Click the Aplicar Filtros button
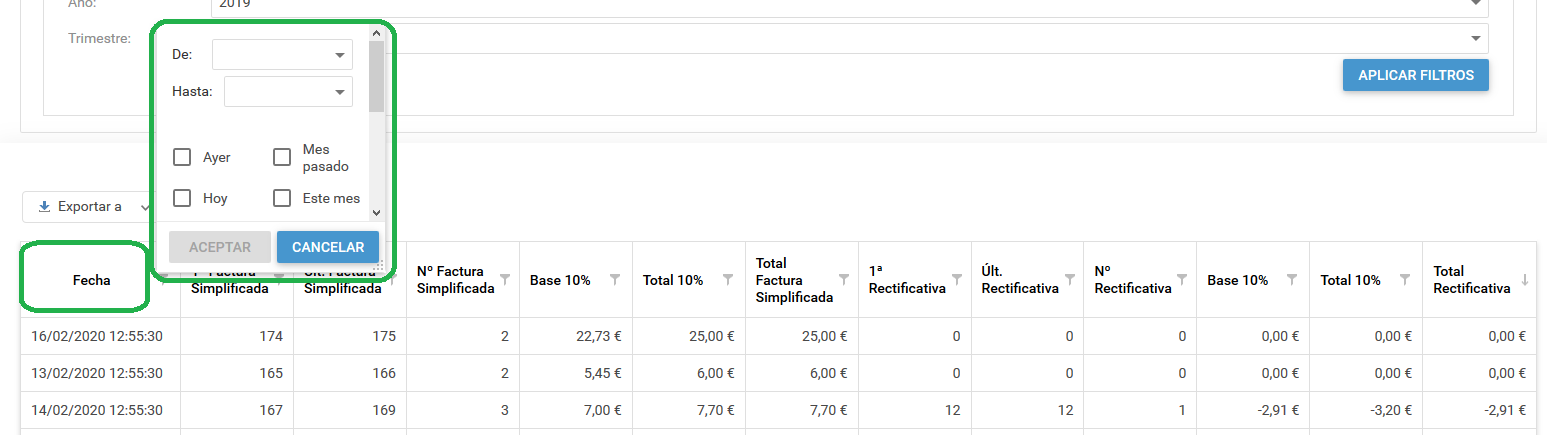Screen dimensions: 1547x435 (1415, 75)
